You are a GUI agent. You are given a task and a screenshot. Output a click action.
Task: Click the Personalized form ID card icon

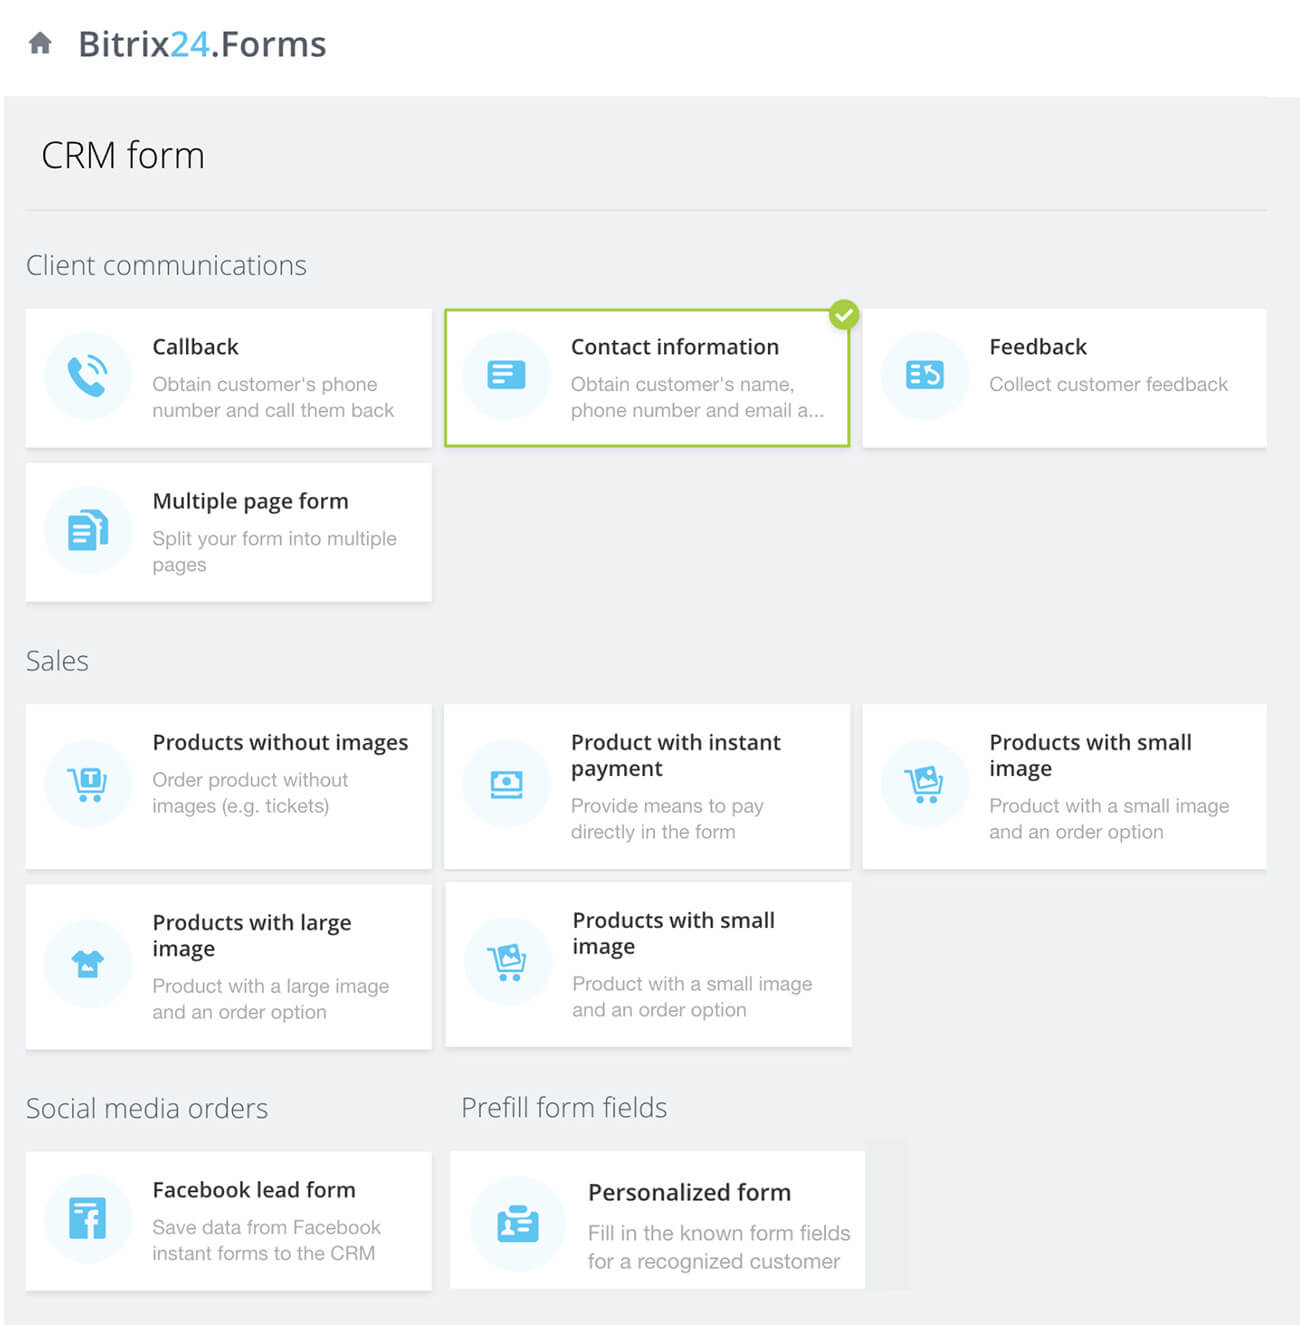(x=518, y=1223)
